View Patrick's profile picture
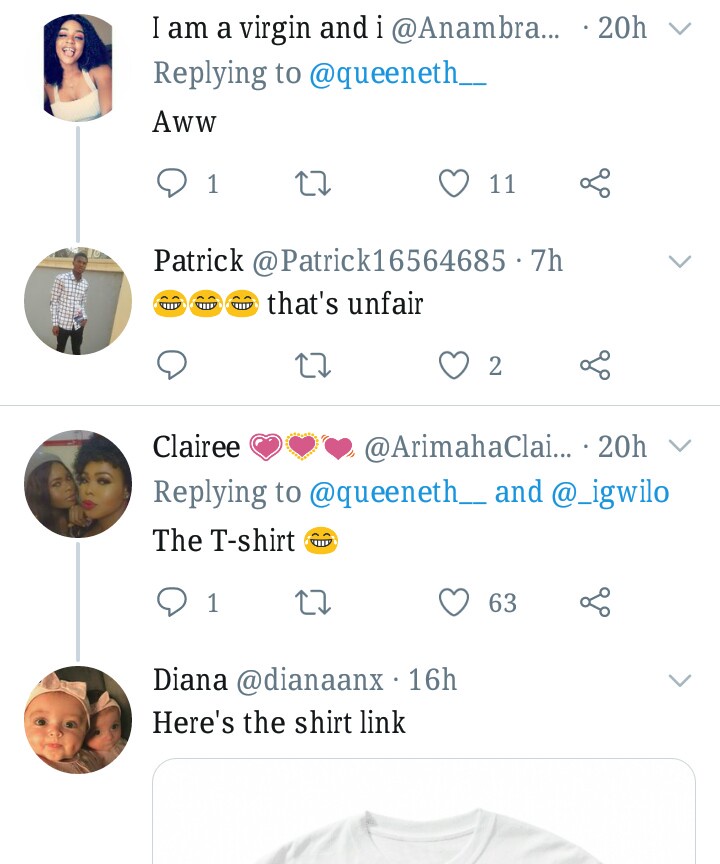 [x=78, y=301]
